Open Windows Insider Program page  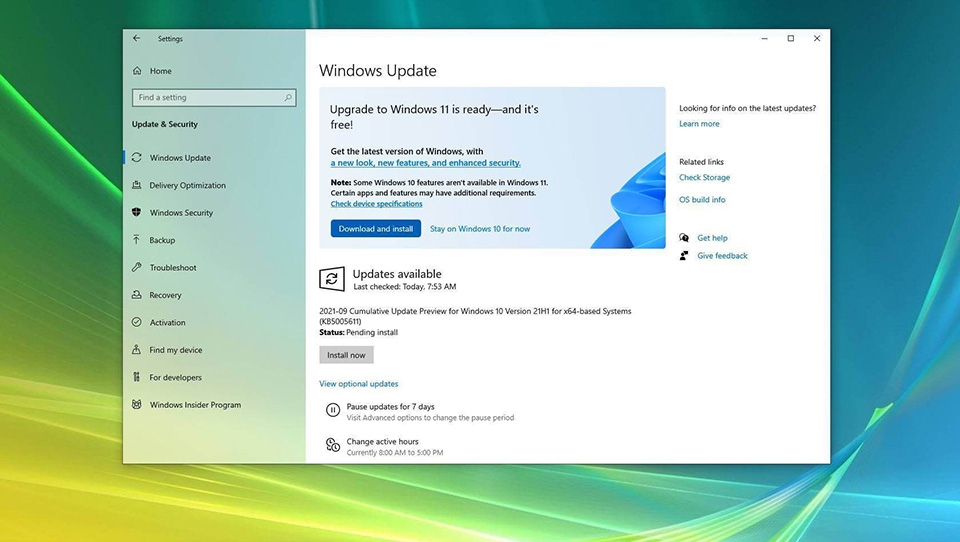pyautogui.click(x=195, y=405)
